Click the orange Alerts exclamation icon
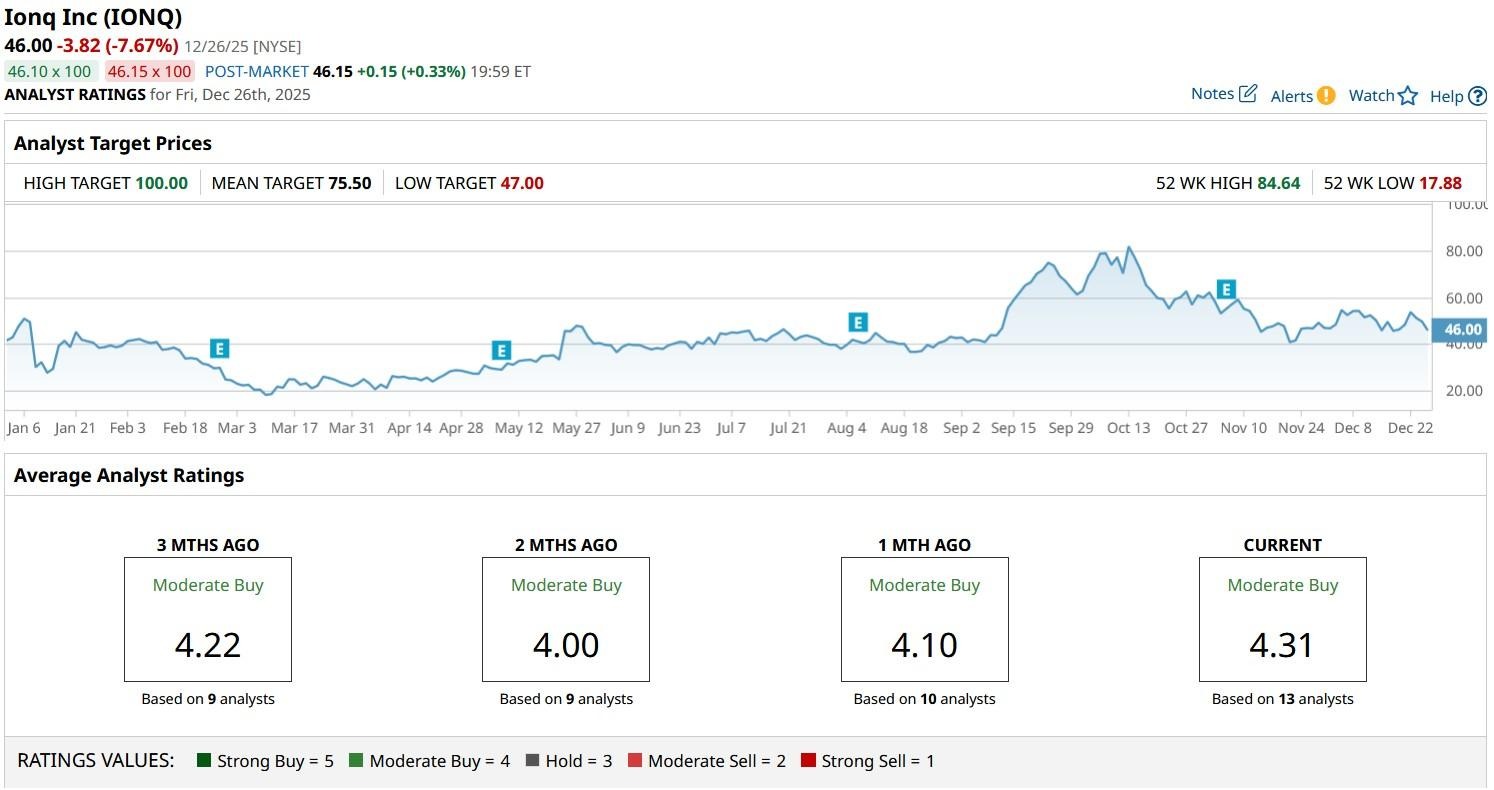Screen dimensions: 1494x790 [1326, 95]
